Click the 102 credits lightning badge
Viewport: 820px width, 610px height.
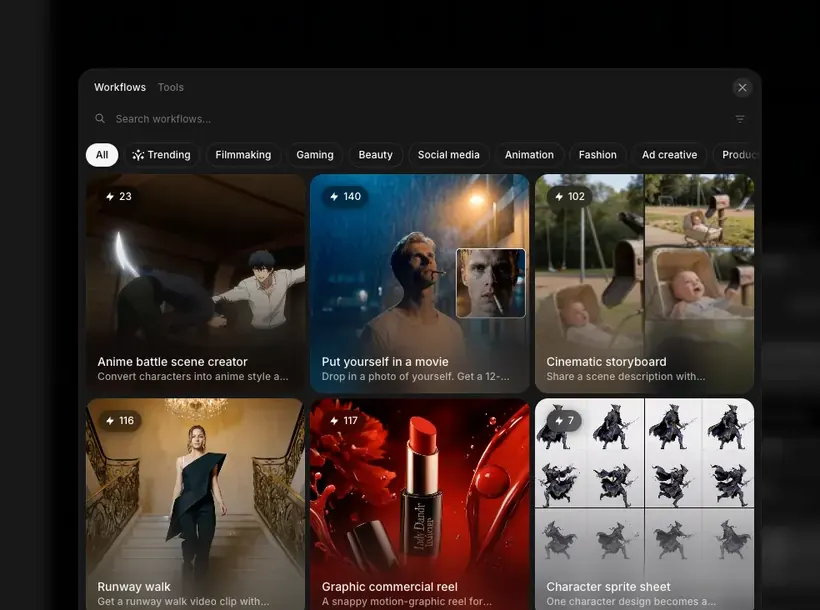coord(570,197)
